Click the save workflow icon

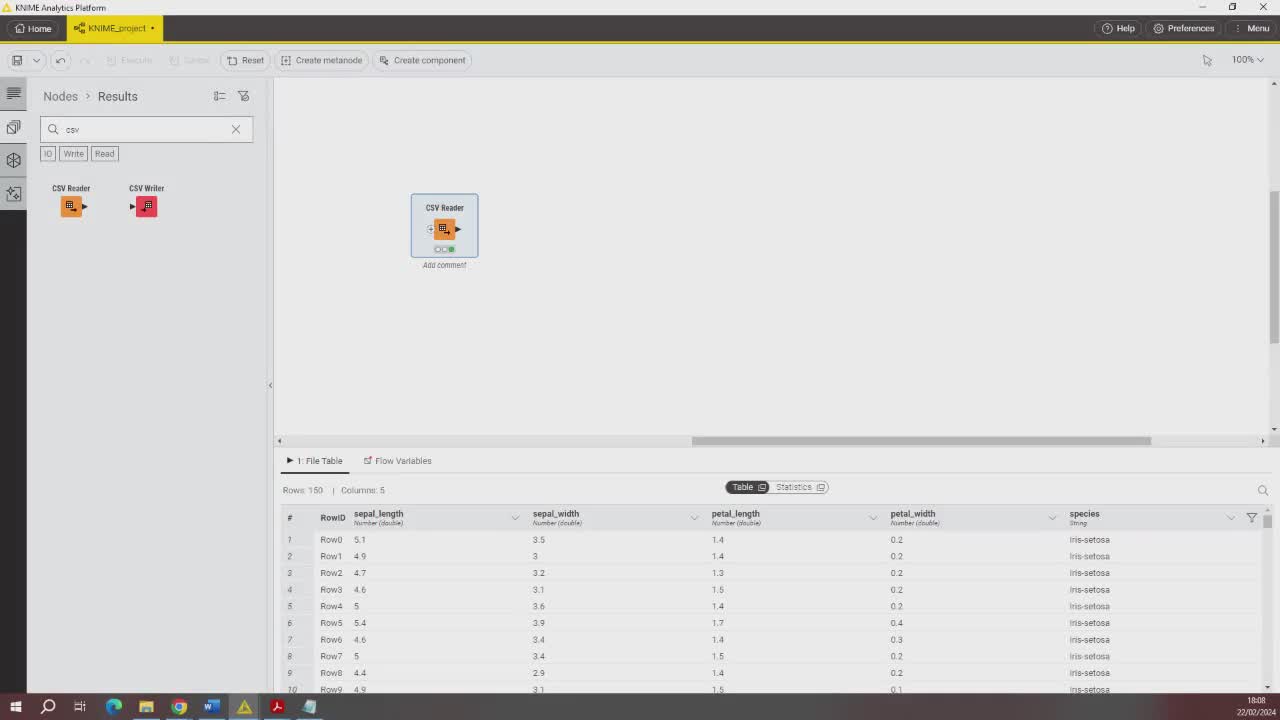click(x=17, y=60)
